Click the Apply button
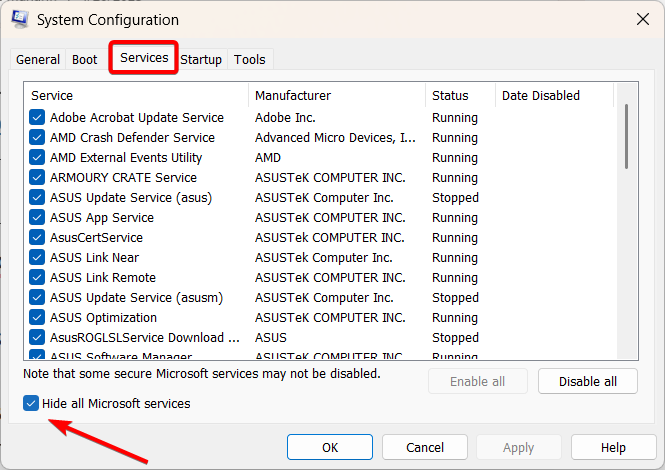The width and height of the screenshot is (665, 470). (519, 447)
